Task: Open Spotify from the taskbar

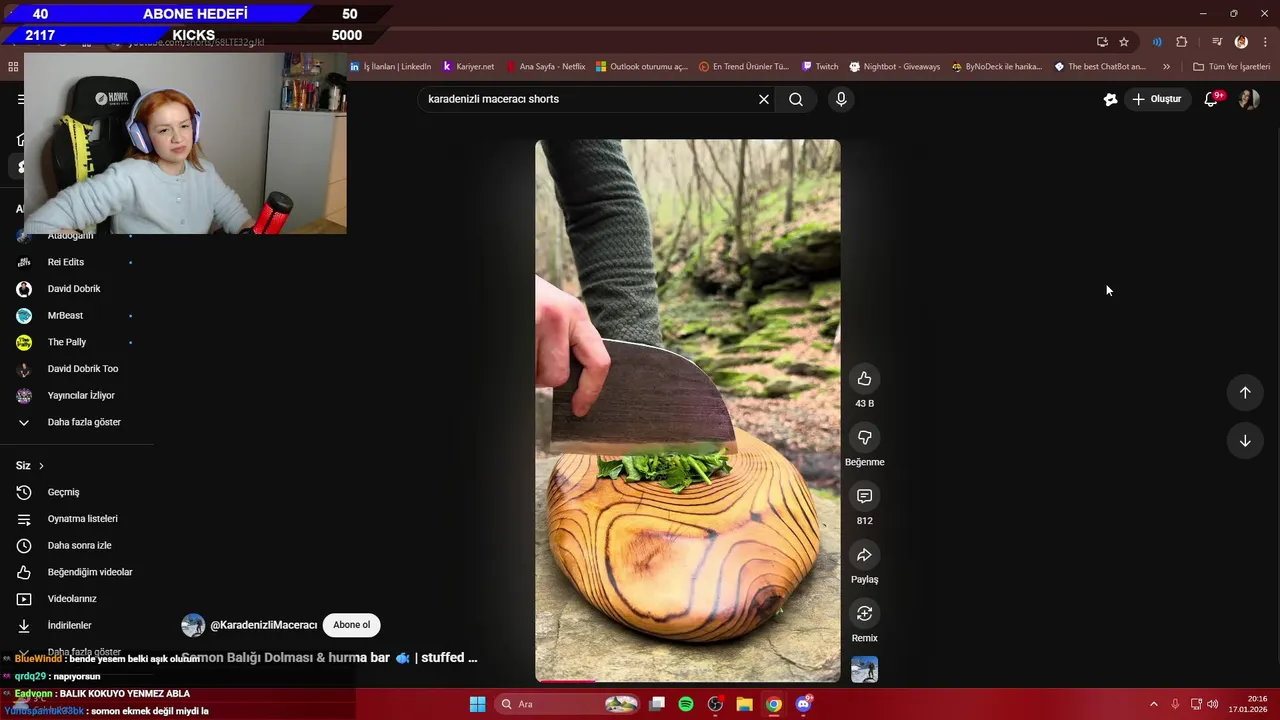Action: 686,704
